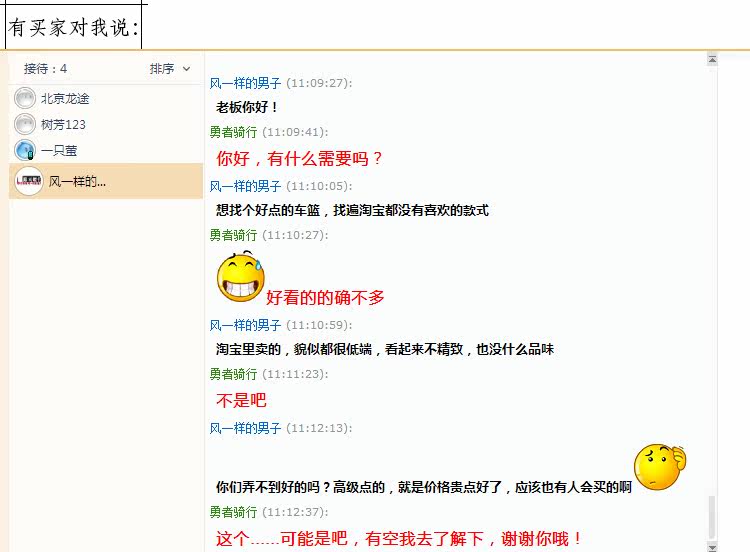
Task: Click reply 不是吧
Action: tap(241, 400)
